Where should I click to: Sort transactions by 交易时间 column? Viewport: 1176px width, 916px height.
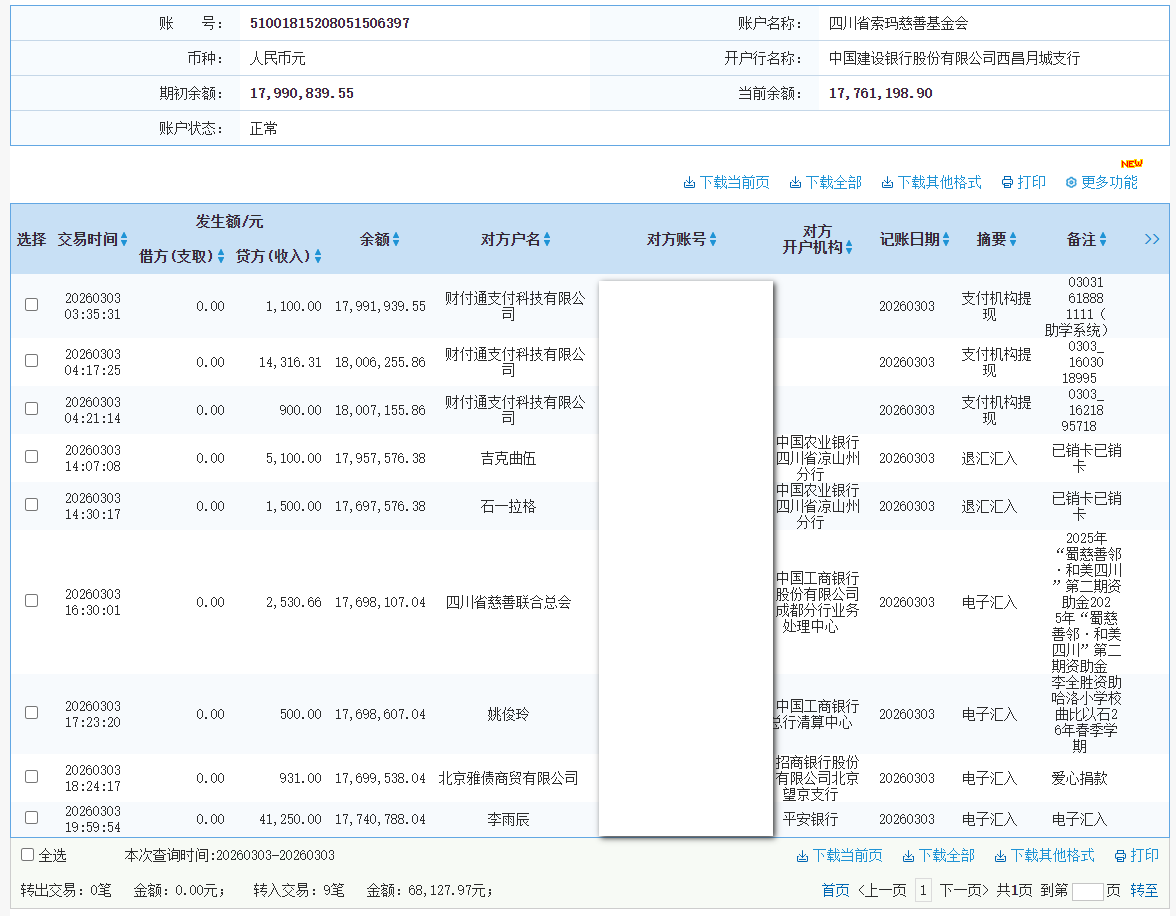click(125, 239)
